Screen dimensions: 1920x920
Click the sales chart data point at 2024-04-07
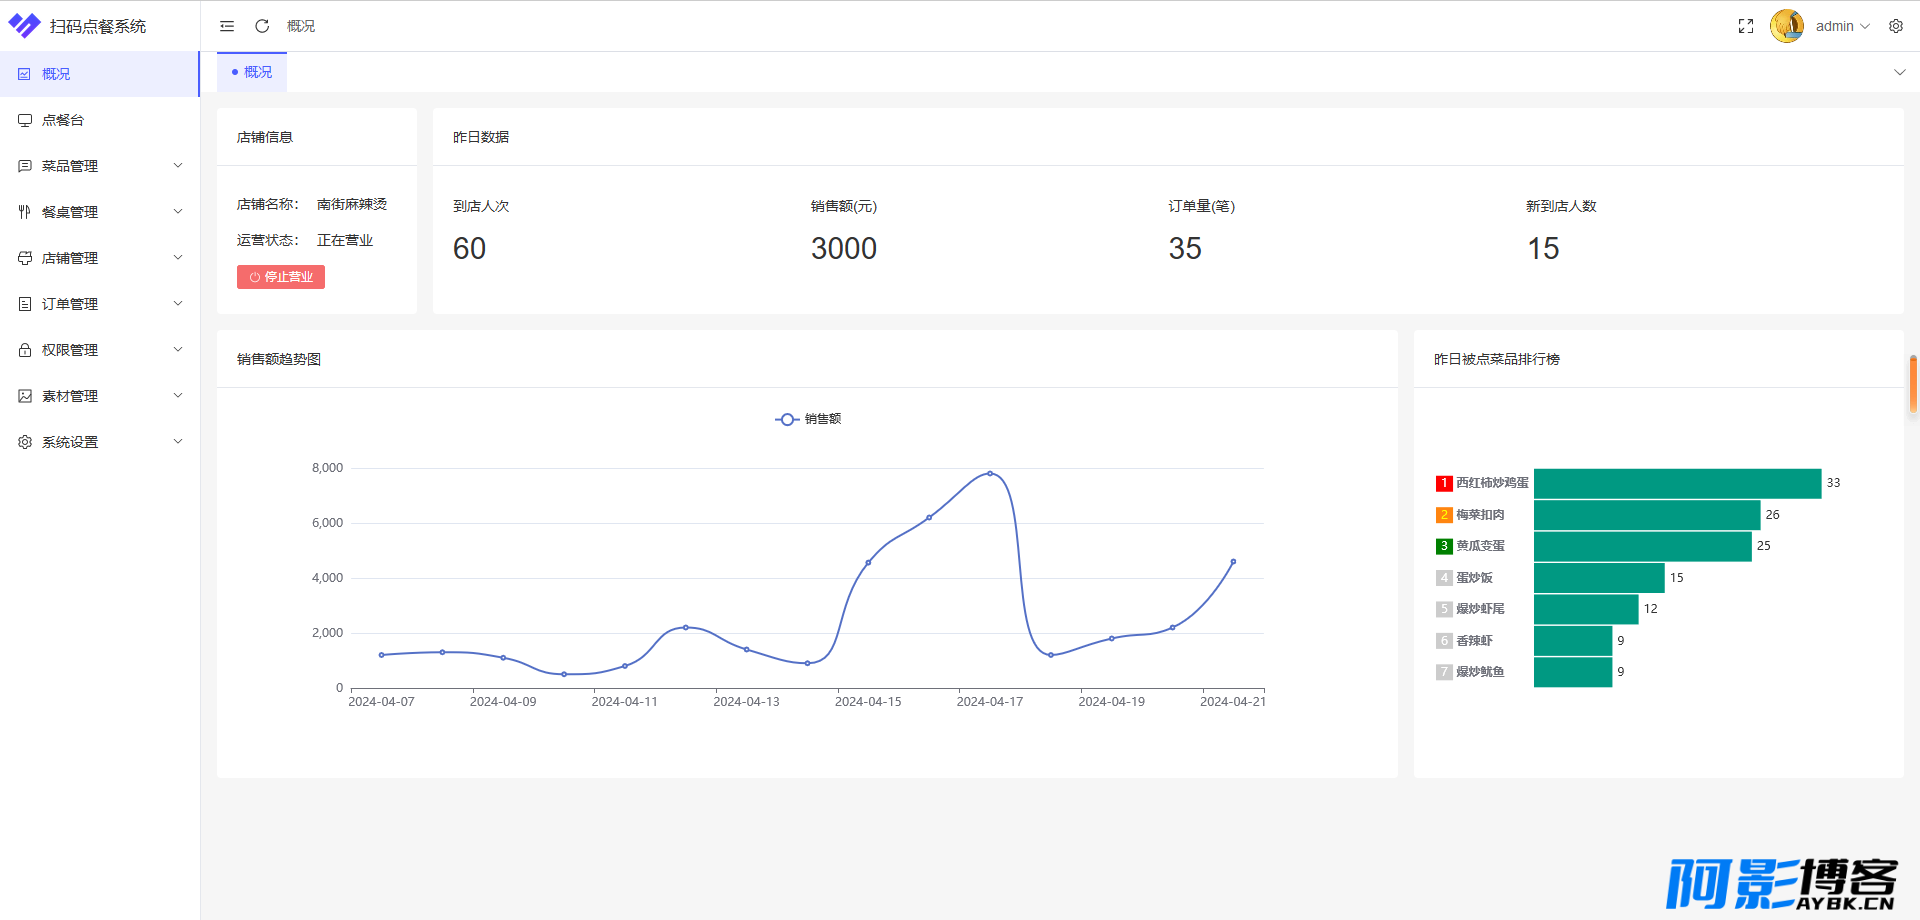(381, 655)
